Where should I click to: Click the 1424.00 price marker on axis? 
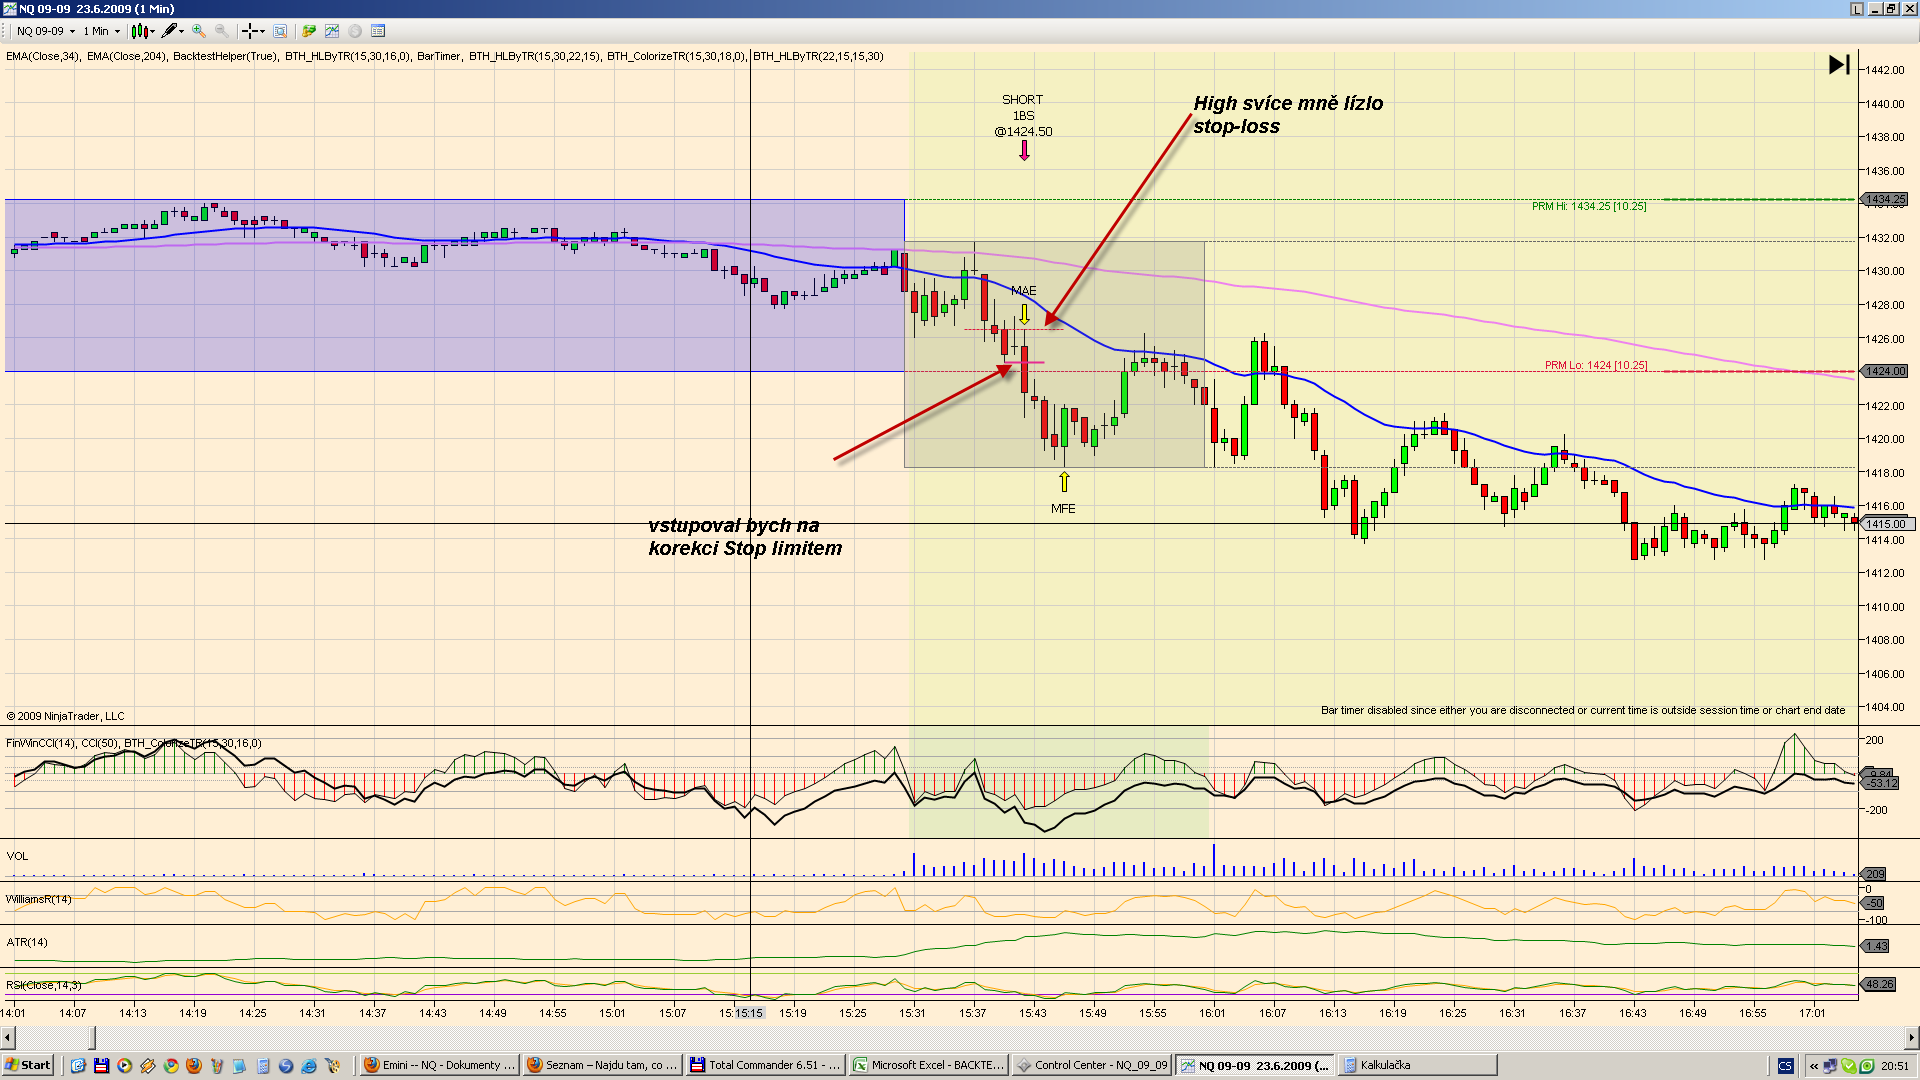(1885, 371)
